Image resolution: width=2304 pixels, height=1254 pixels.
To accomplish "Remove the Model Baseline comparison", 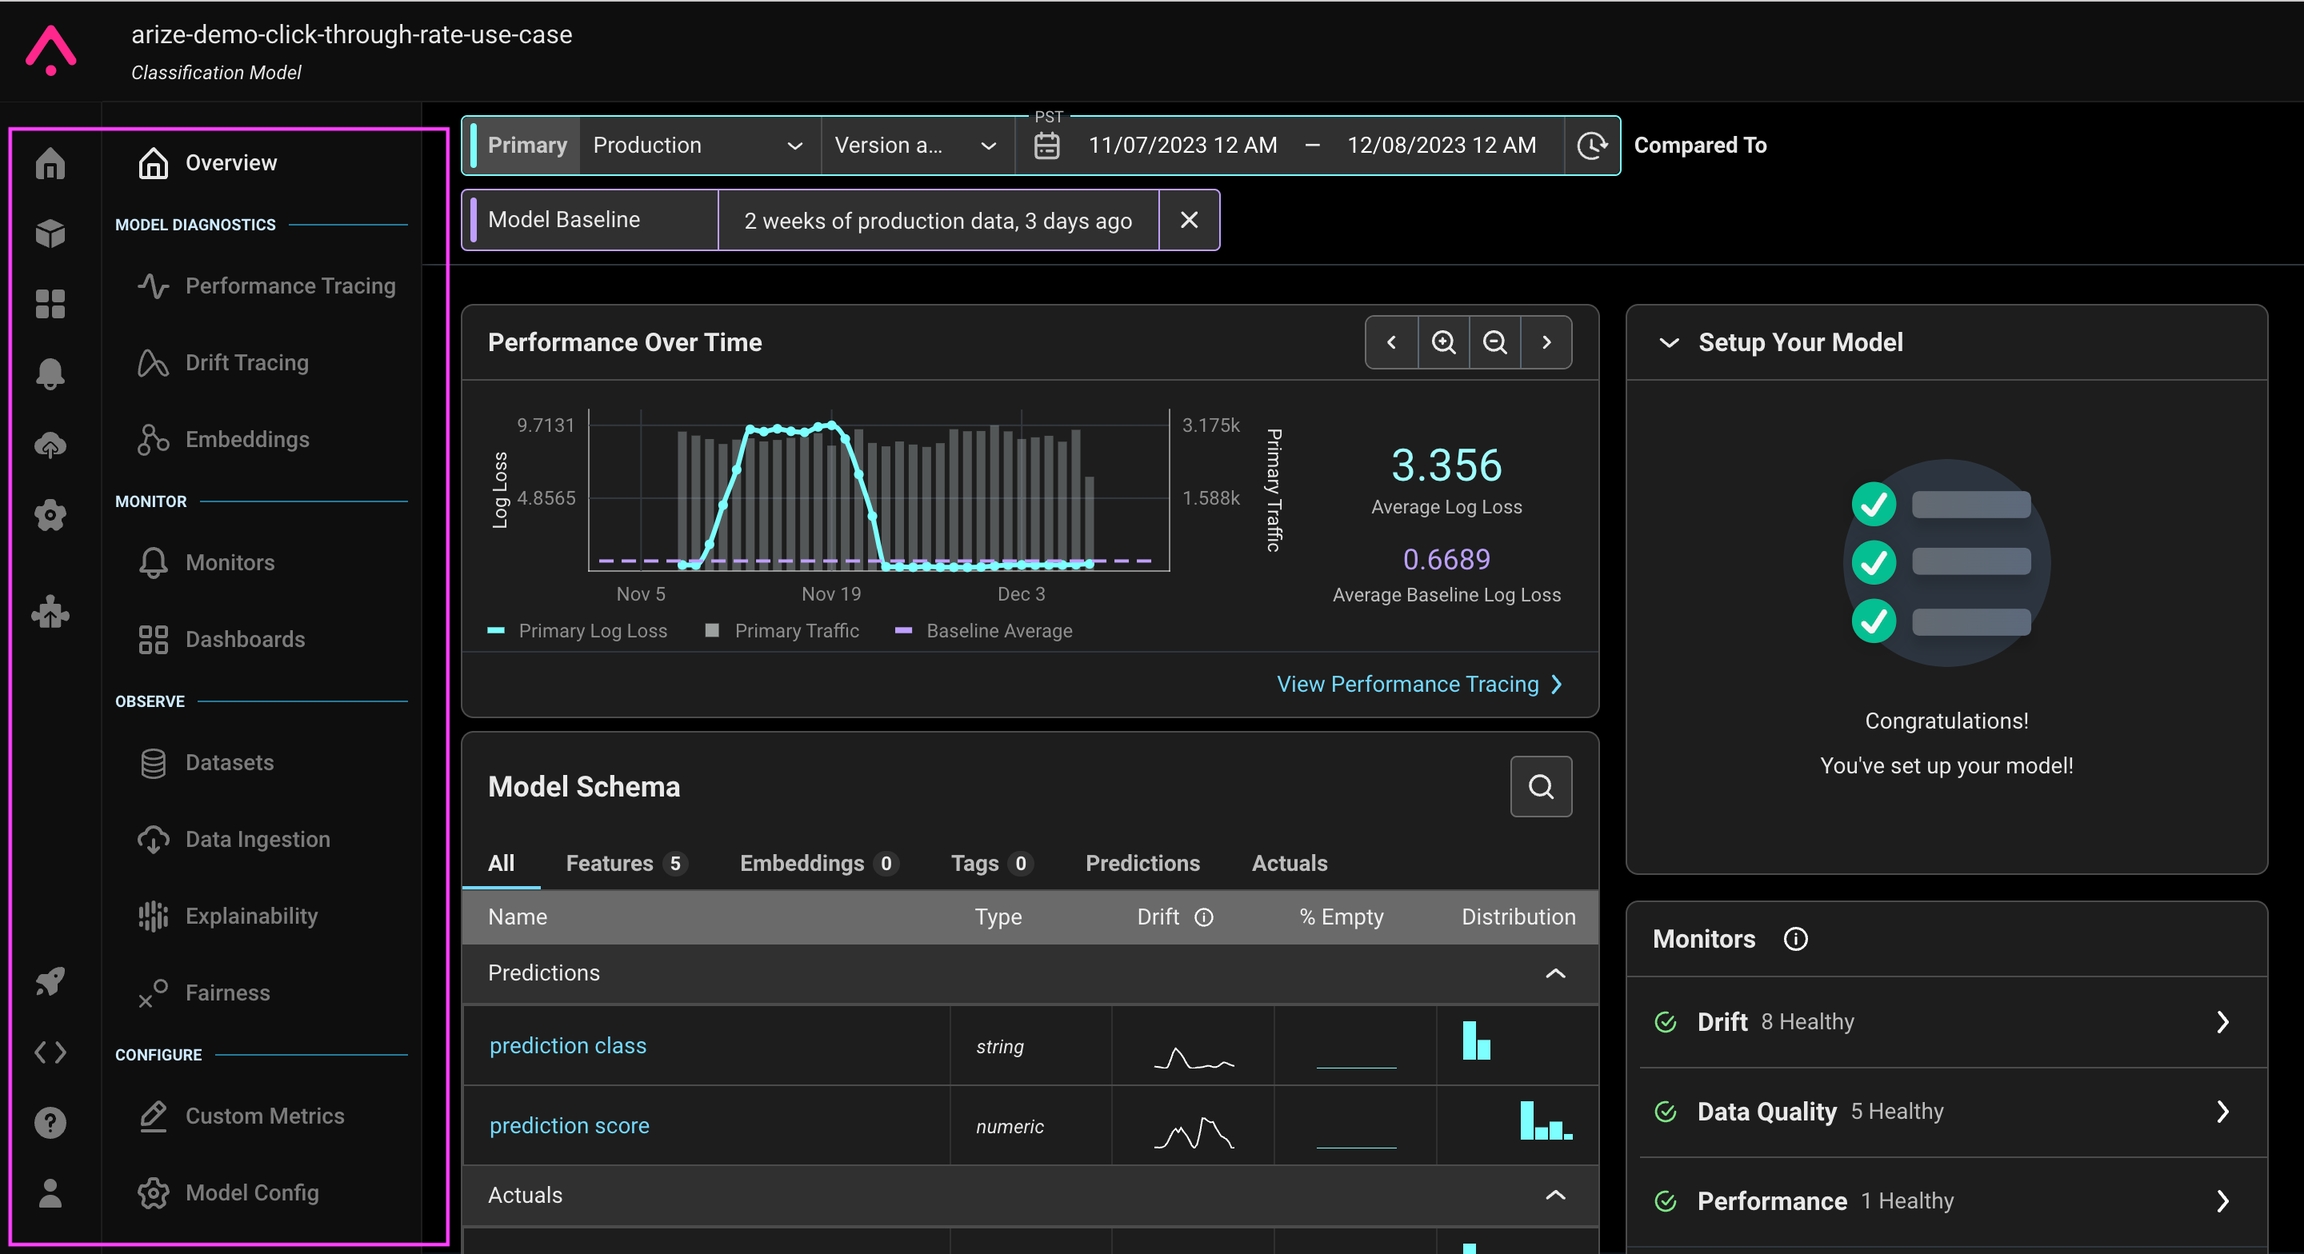I will (1188, 220).
